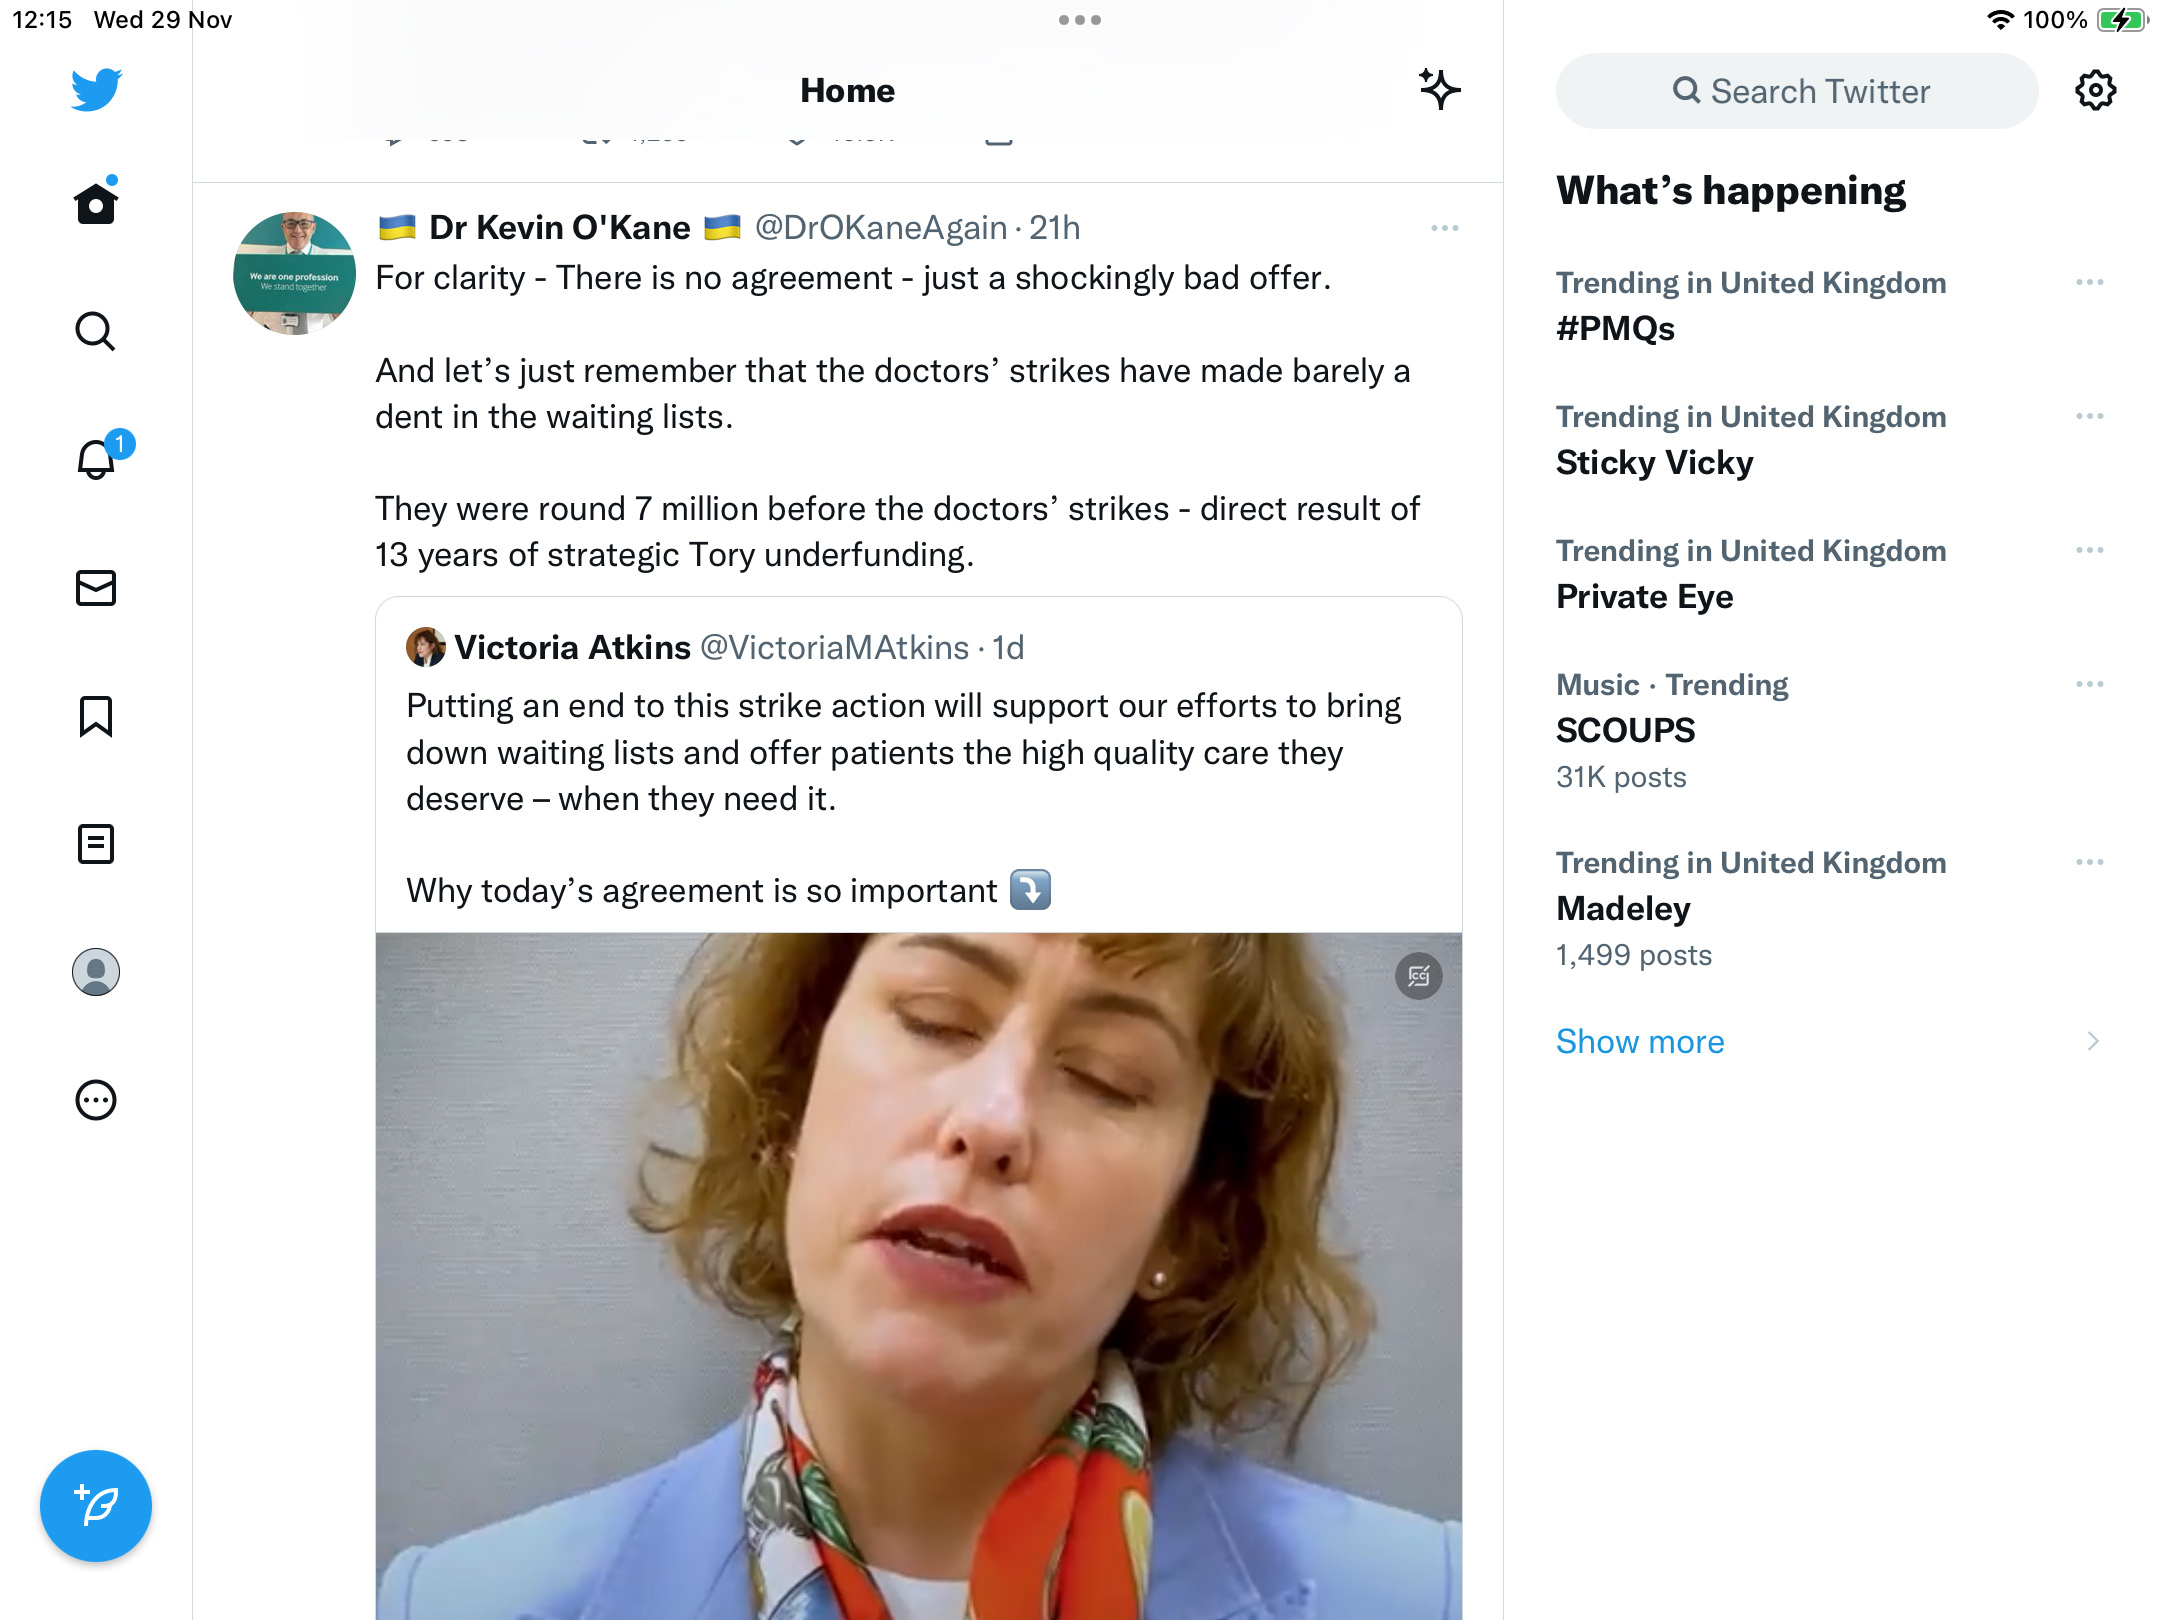The height and width of the screenshot is (1620, 2160).
Task: Open 'What's happening' heading
Action: (x=1731, y=190)
